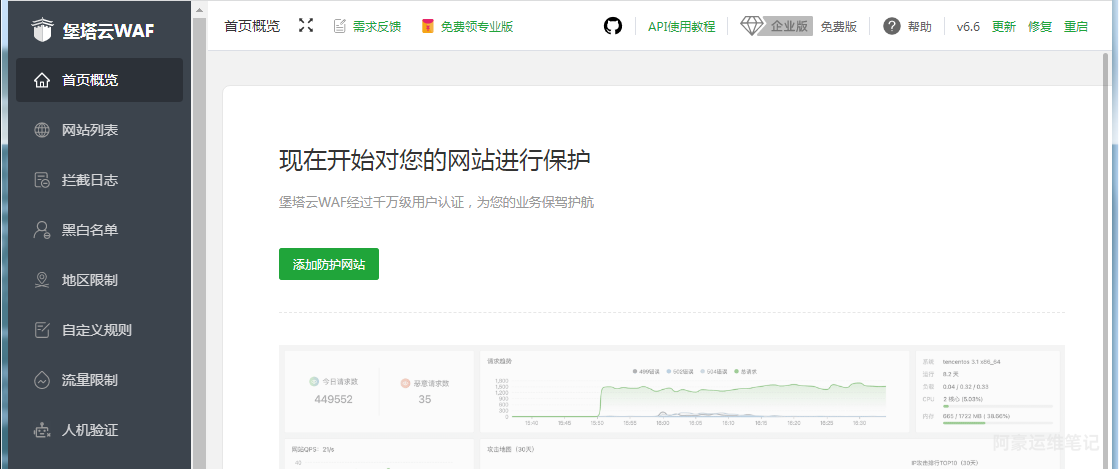Click the 现在开始对您的网站进行保护 heading
The image size is (1119, 469).
click(x=435, y=161)
